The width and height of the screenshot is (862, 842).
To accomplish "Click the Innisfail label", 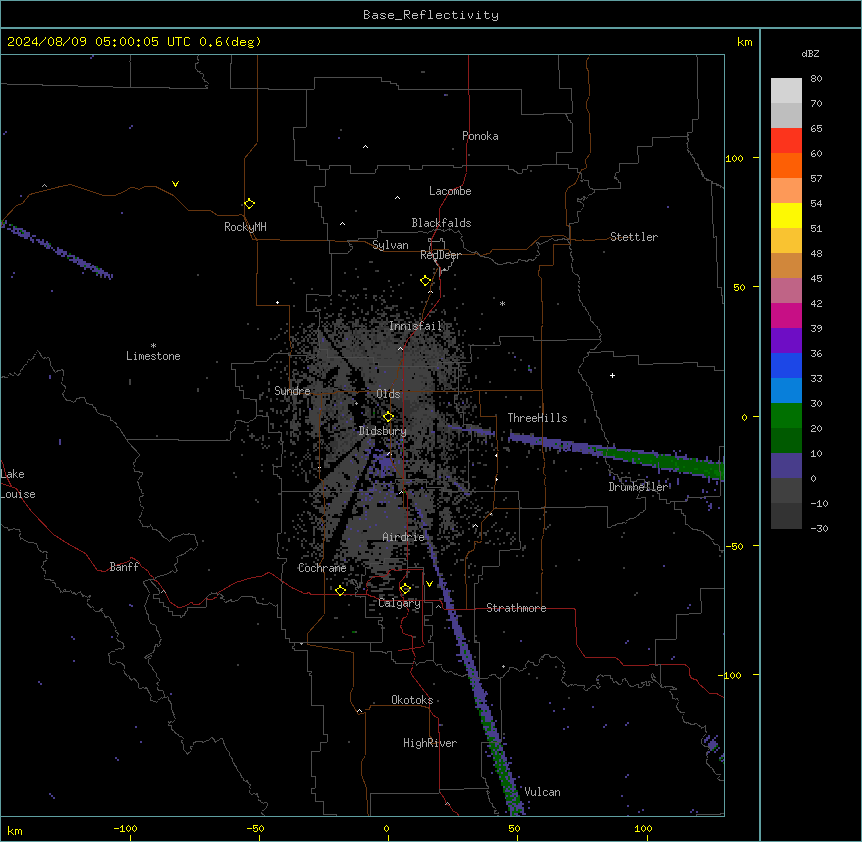I will point(415,326).
